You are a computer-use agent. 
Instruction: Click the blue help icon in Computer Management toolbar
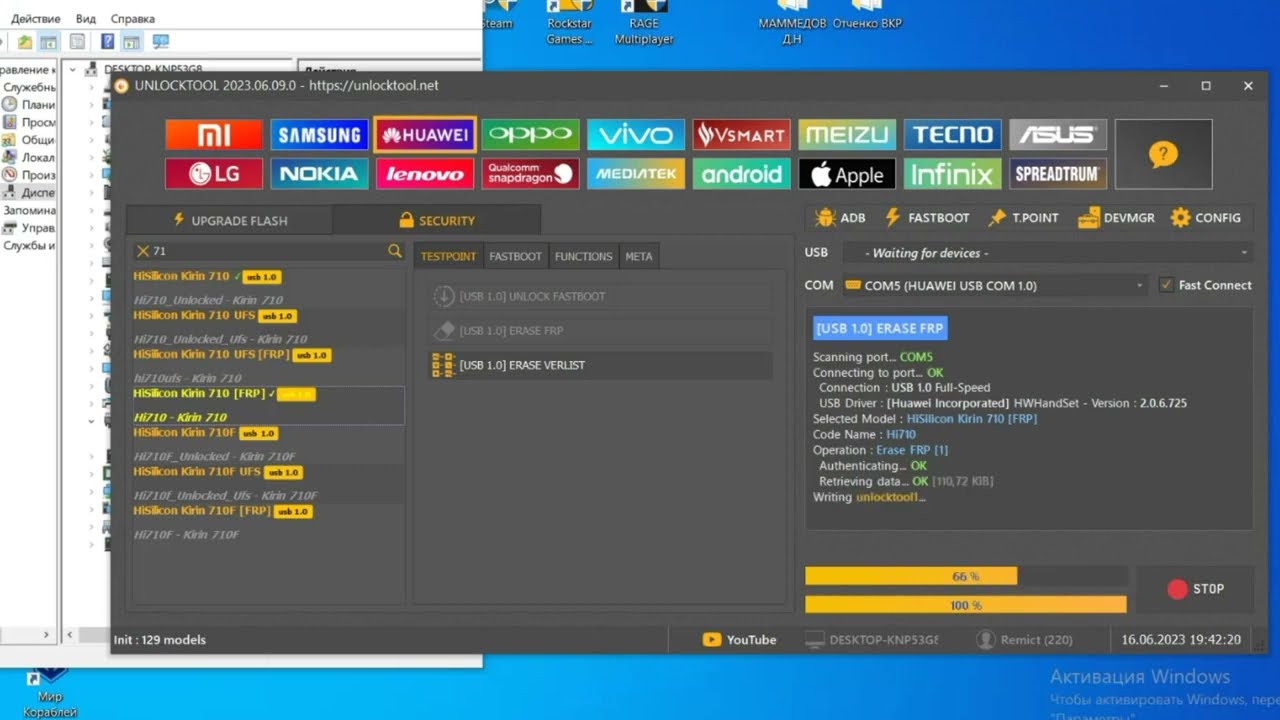[107, 42]
